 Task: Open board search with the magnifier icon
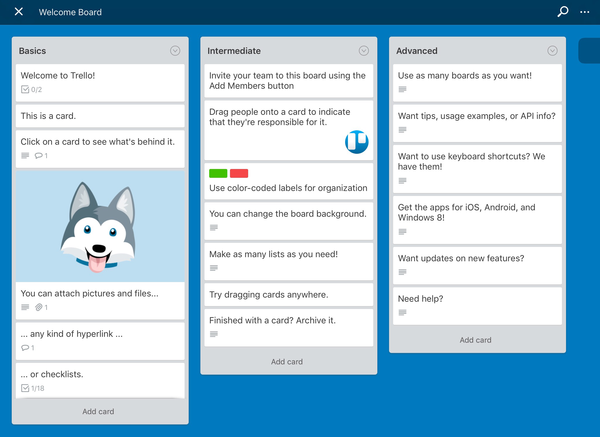click(562, 12)
